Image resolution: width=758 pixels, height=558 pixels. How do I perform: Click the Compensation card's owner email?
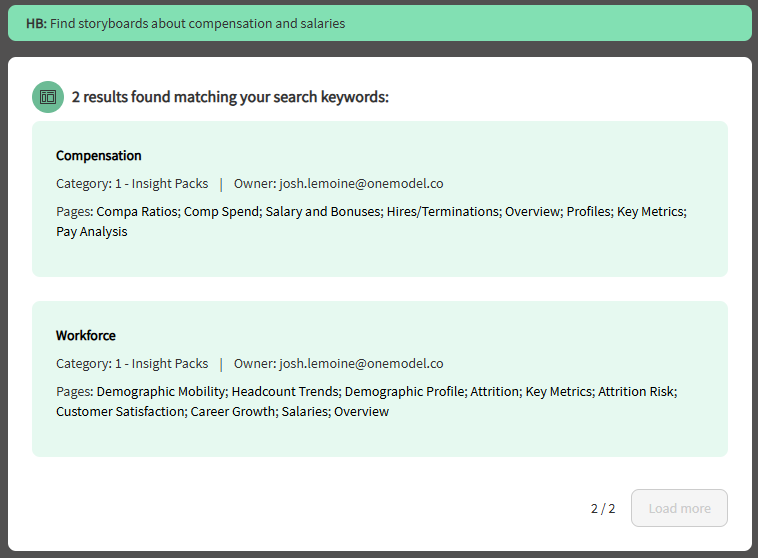pos(361,184)
